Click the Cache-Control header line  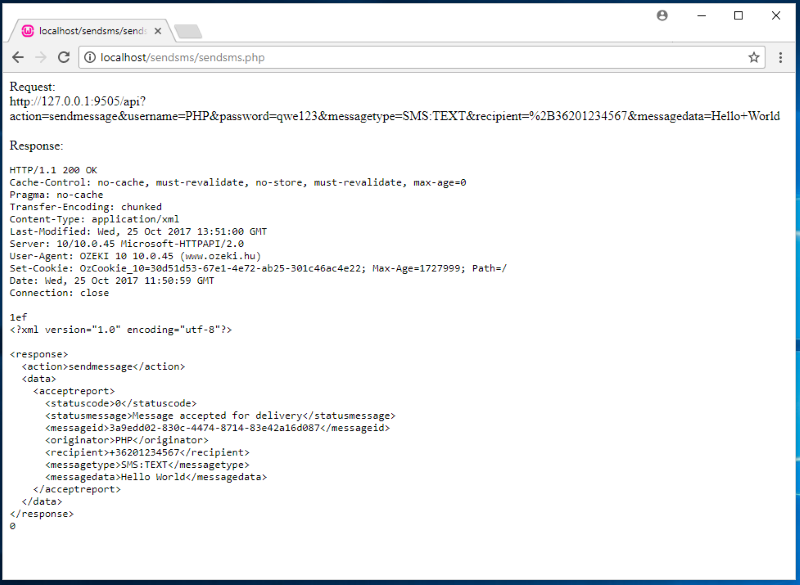pos(238,182)
